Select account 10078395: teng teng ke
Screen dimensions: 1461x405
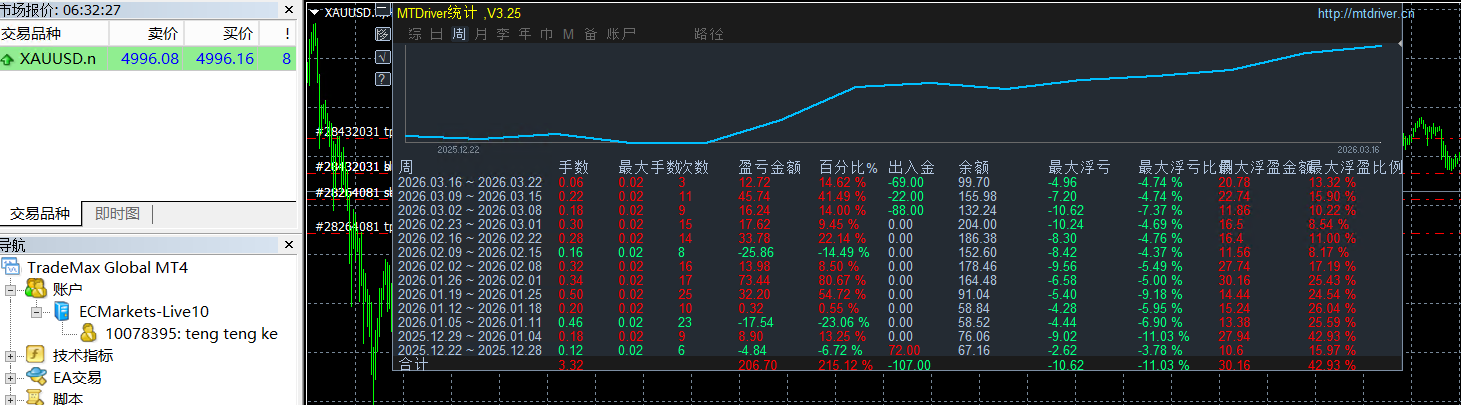(x=191, y=333)
